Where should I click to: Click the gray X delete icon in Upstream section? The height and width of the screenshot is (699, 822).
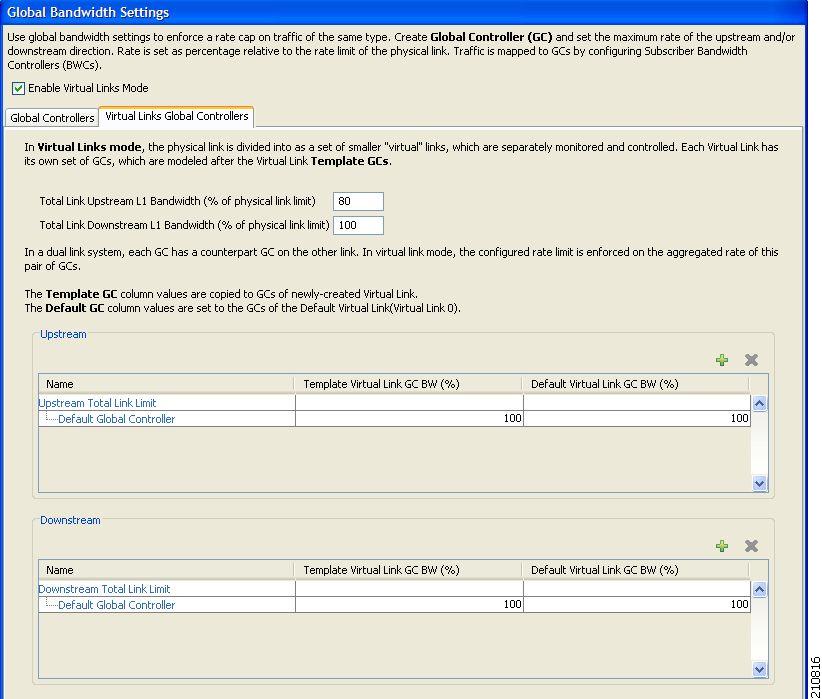coord(751,360)
